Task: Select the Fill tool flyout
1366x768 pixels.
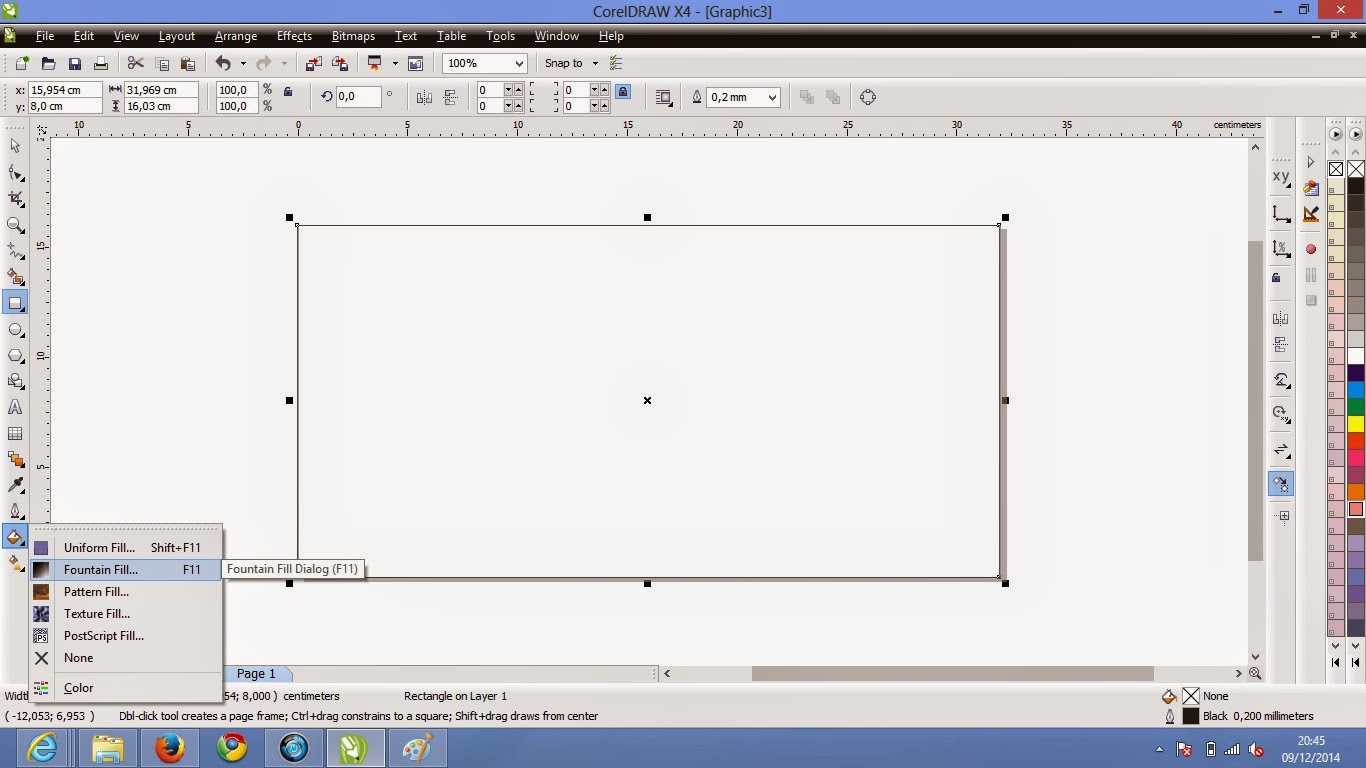Action: pyautogui.click(x=15, y=537)
